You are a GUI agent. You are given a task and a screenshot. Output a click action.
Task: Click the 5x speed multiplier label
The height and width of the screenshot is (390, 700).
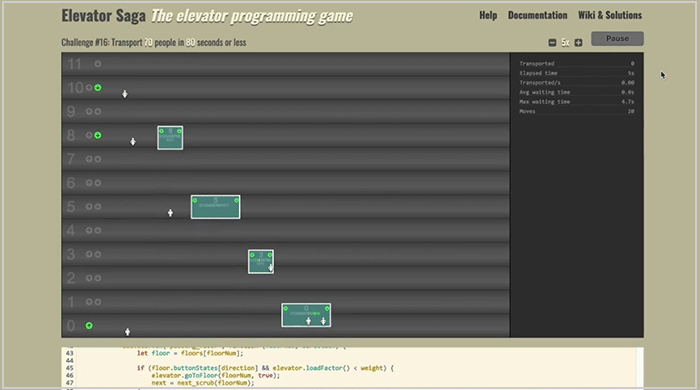pos(565,42)
